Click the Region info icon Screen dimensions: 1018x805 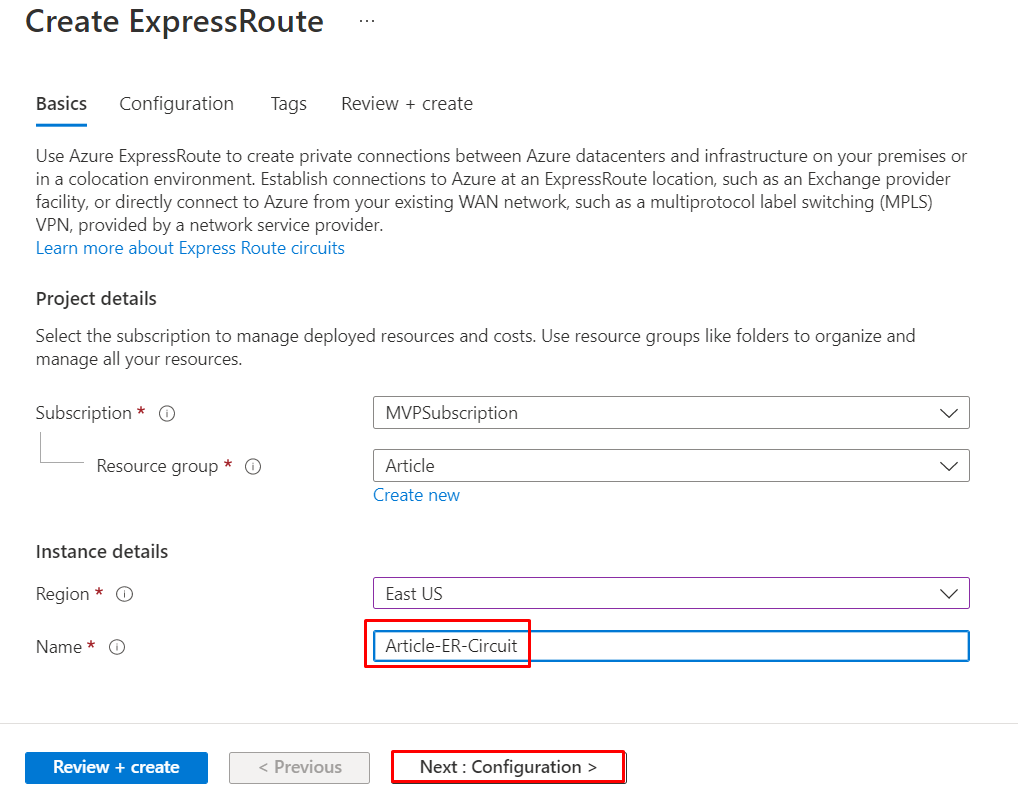coord(124,594)
